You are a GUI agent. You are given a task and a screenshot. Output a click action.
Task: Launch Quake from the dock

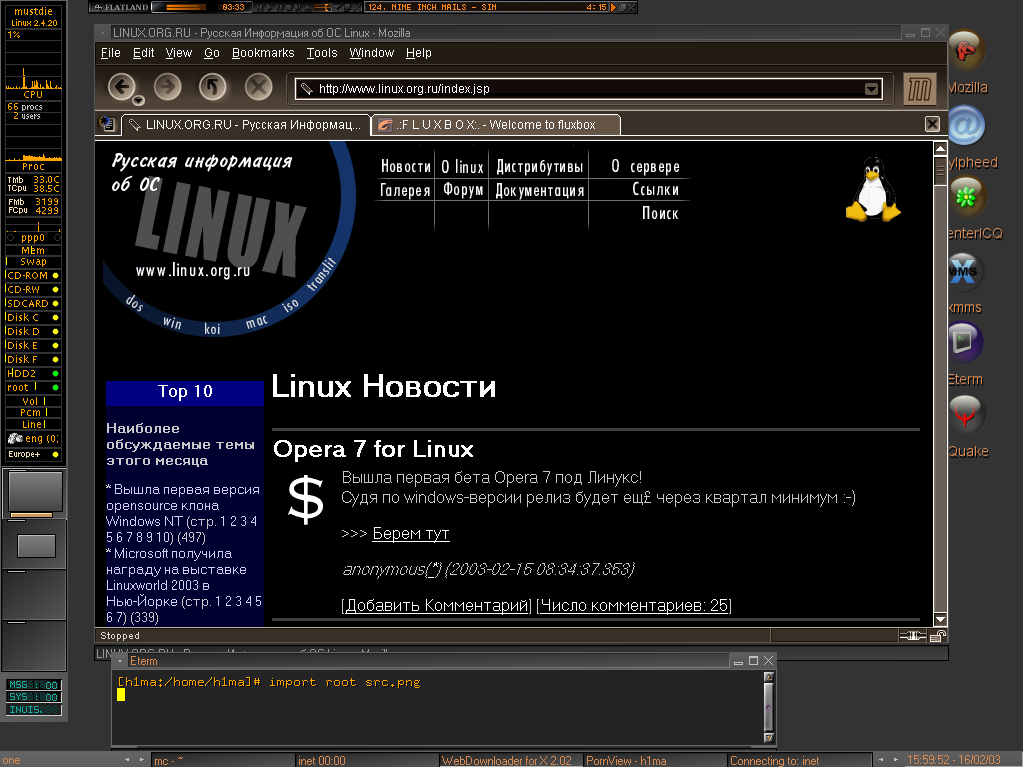click(x=966, y=415)
